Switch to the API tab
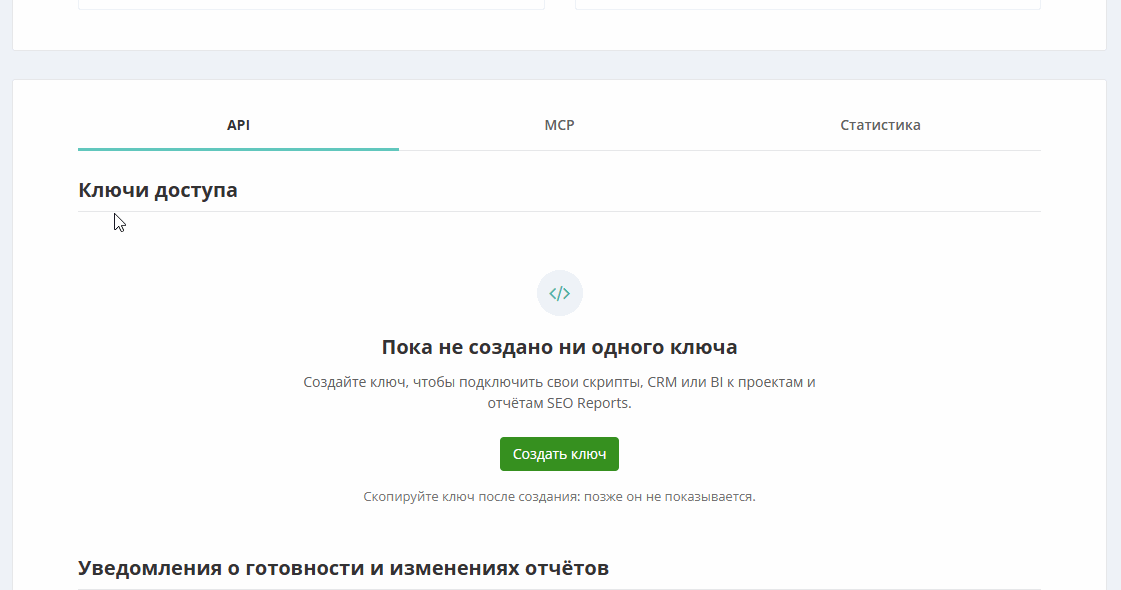Viewport: 1121px width, 590px height. (238, 125)
